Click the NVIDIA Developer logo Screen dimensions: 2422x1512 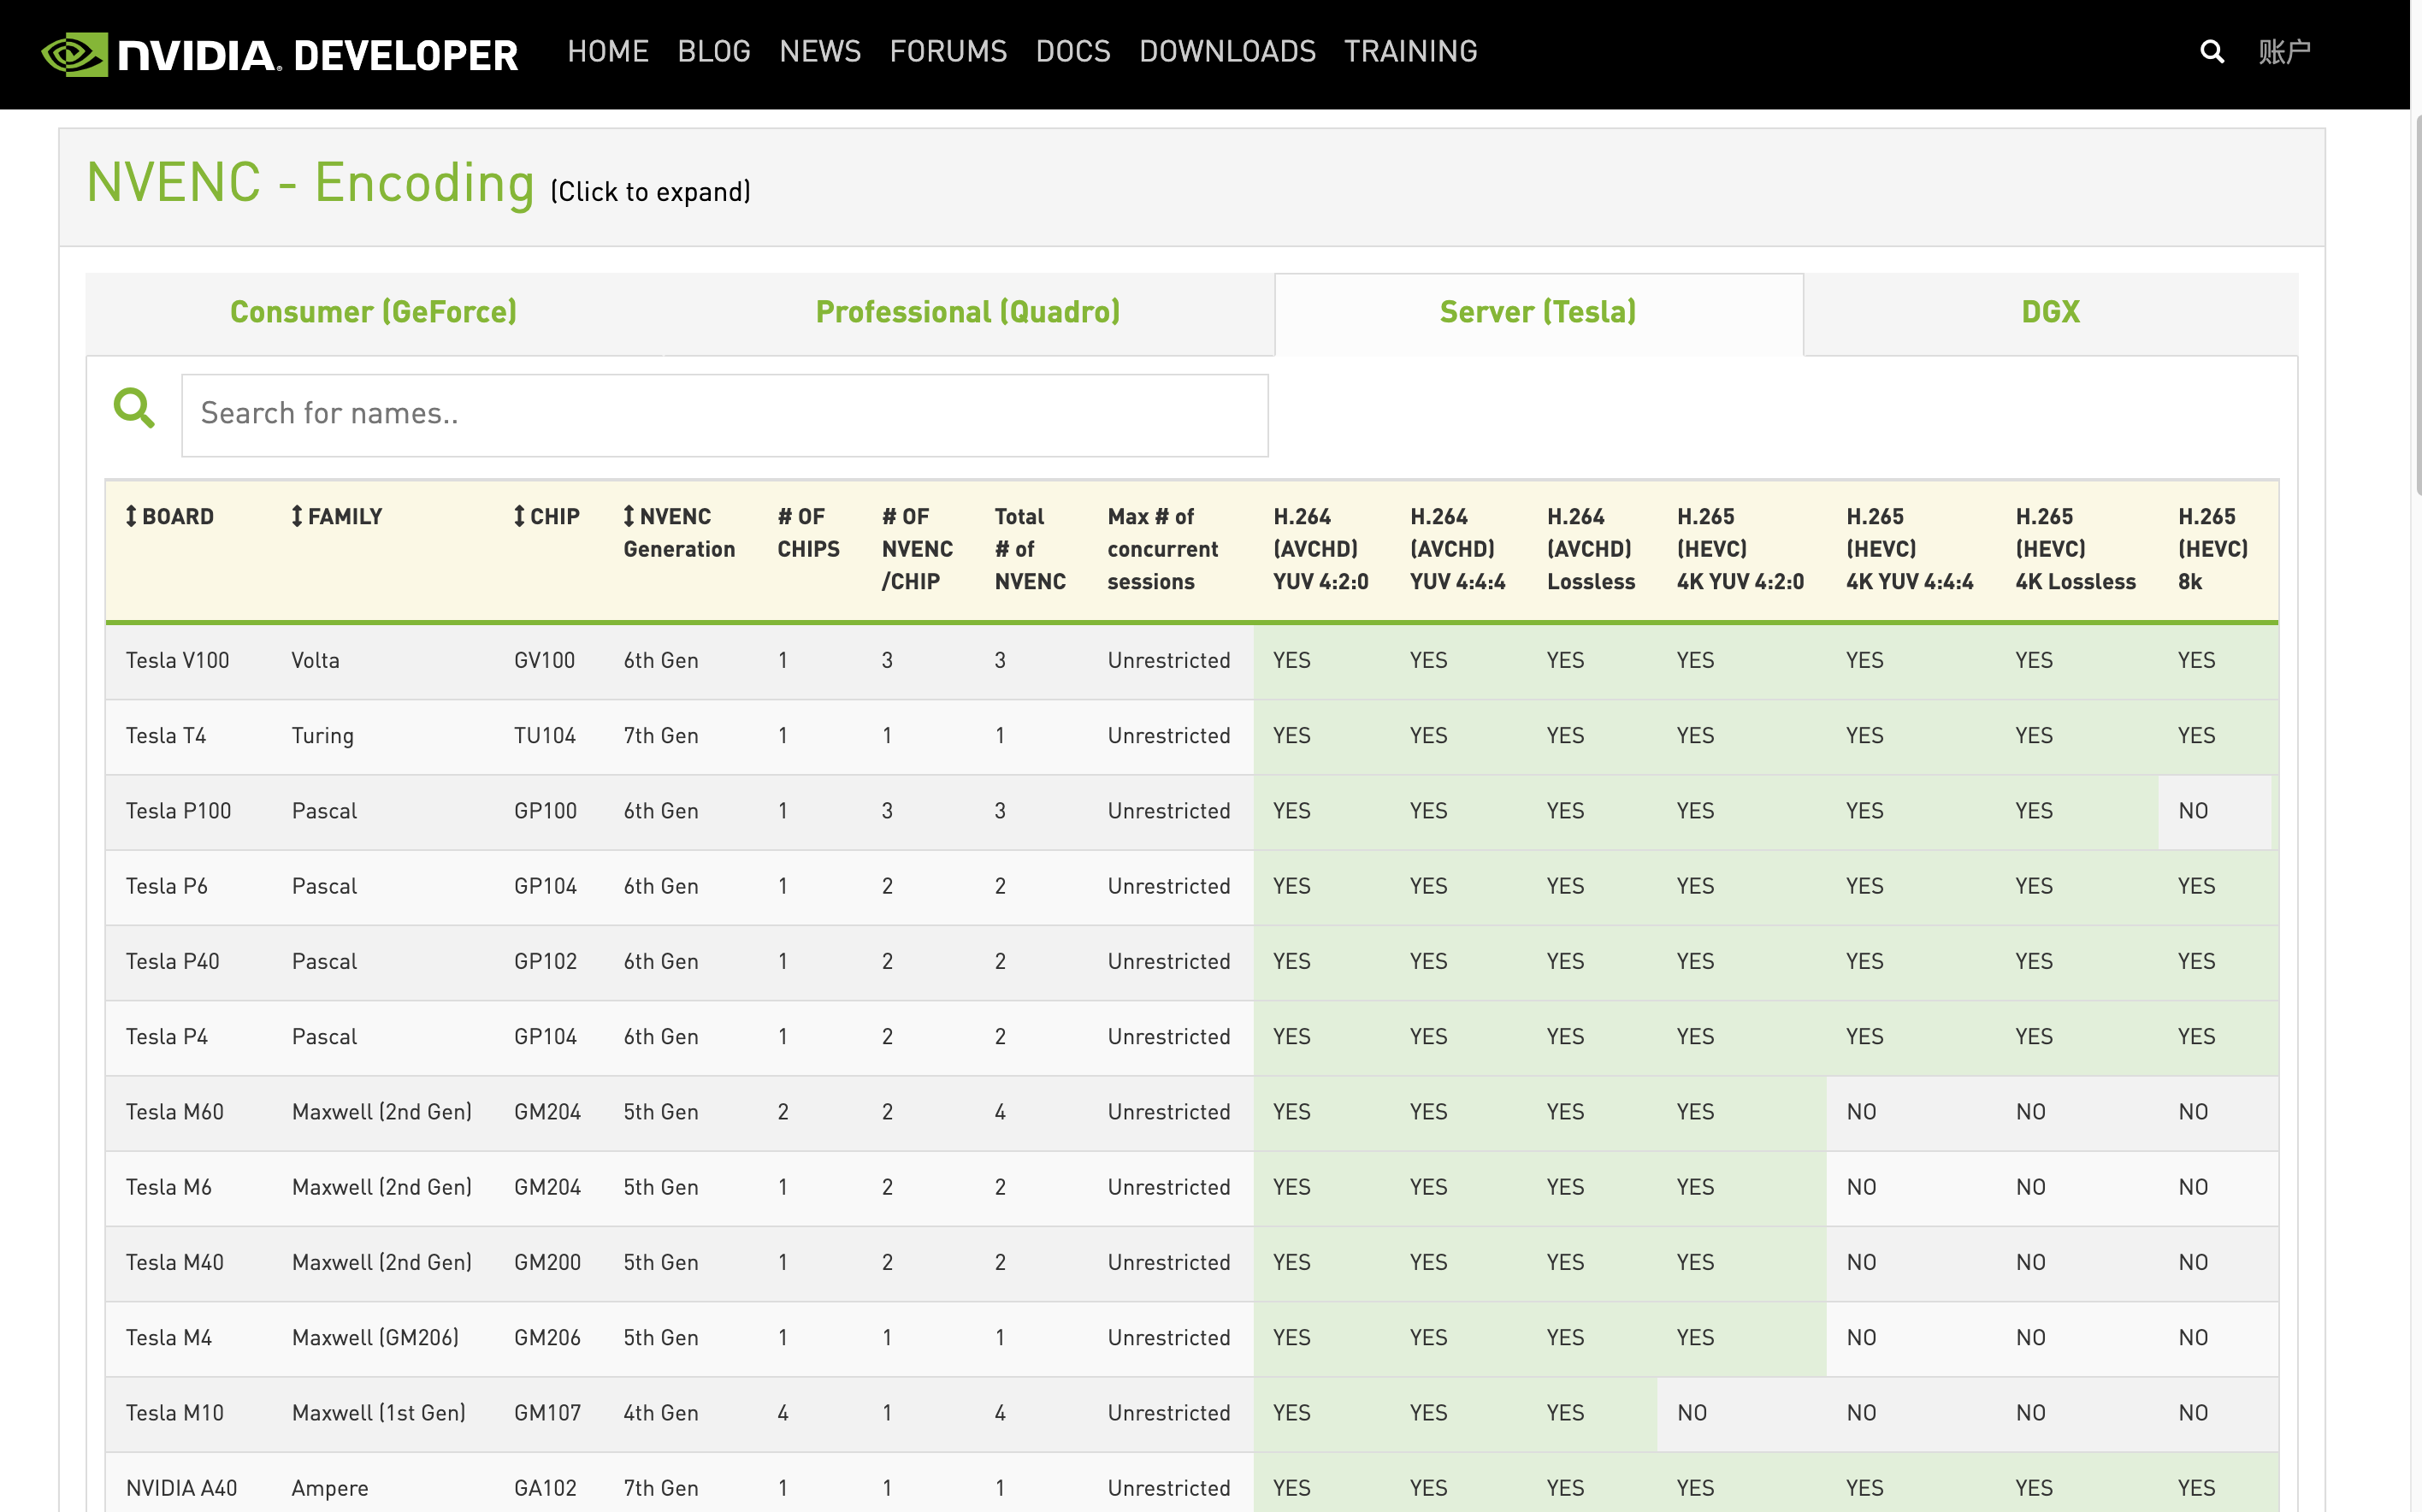click(x=279, y=54)
